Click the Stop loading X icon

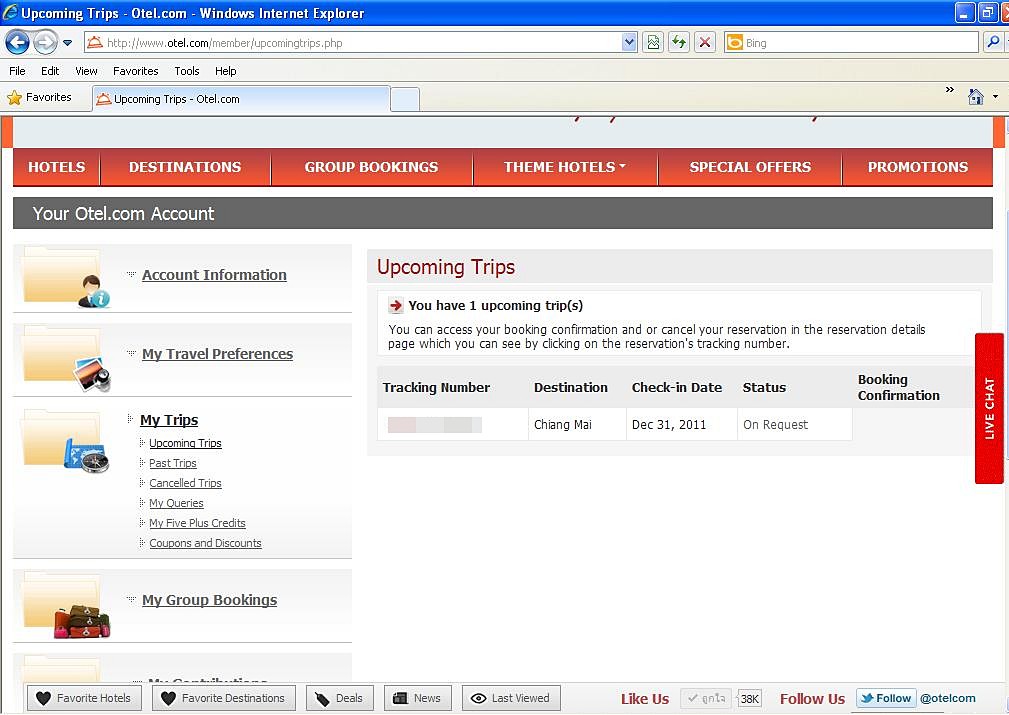(x=705, y=43)
